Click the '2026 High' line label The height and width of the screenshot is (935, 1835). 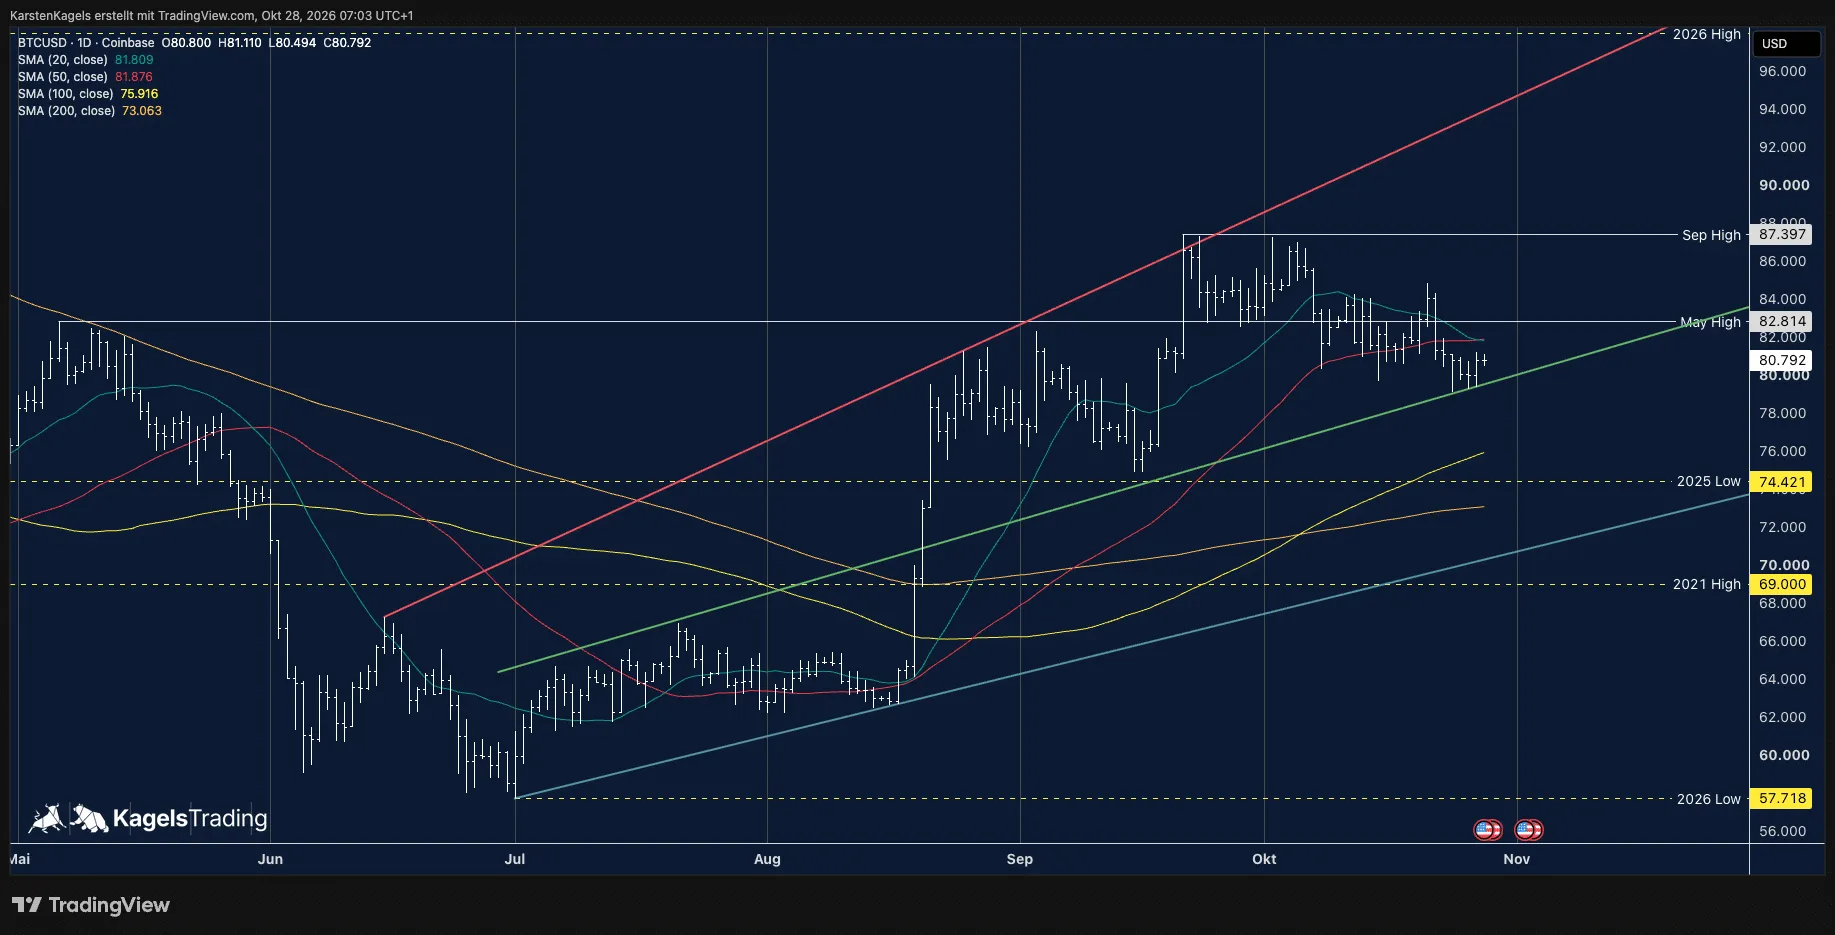pyautogui.click(x=1706, y=34)
